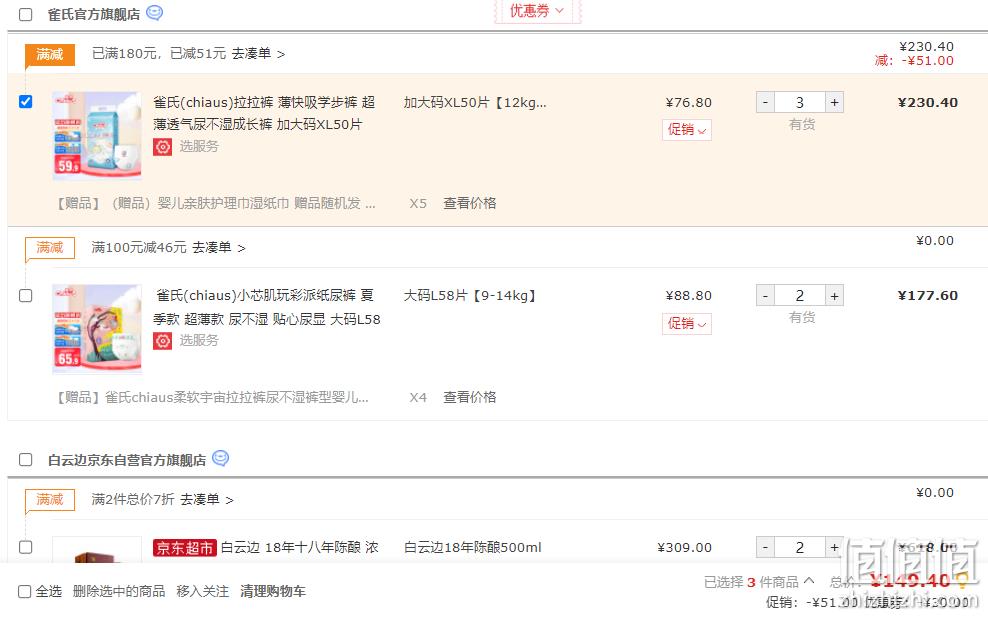Select all items from 雀氏官方旗舰店
Image resolution: width=988 pixels, height=617 pixels.
pyautogui.click(x=26, y=14)
